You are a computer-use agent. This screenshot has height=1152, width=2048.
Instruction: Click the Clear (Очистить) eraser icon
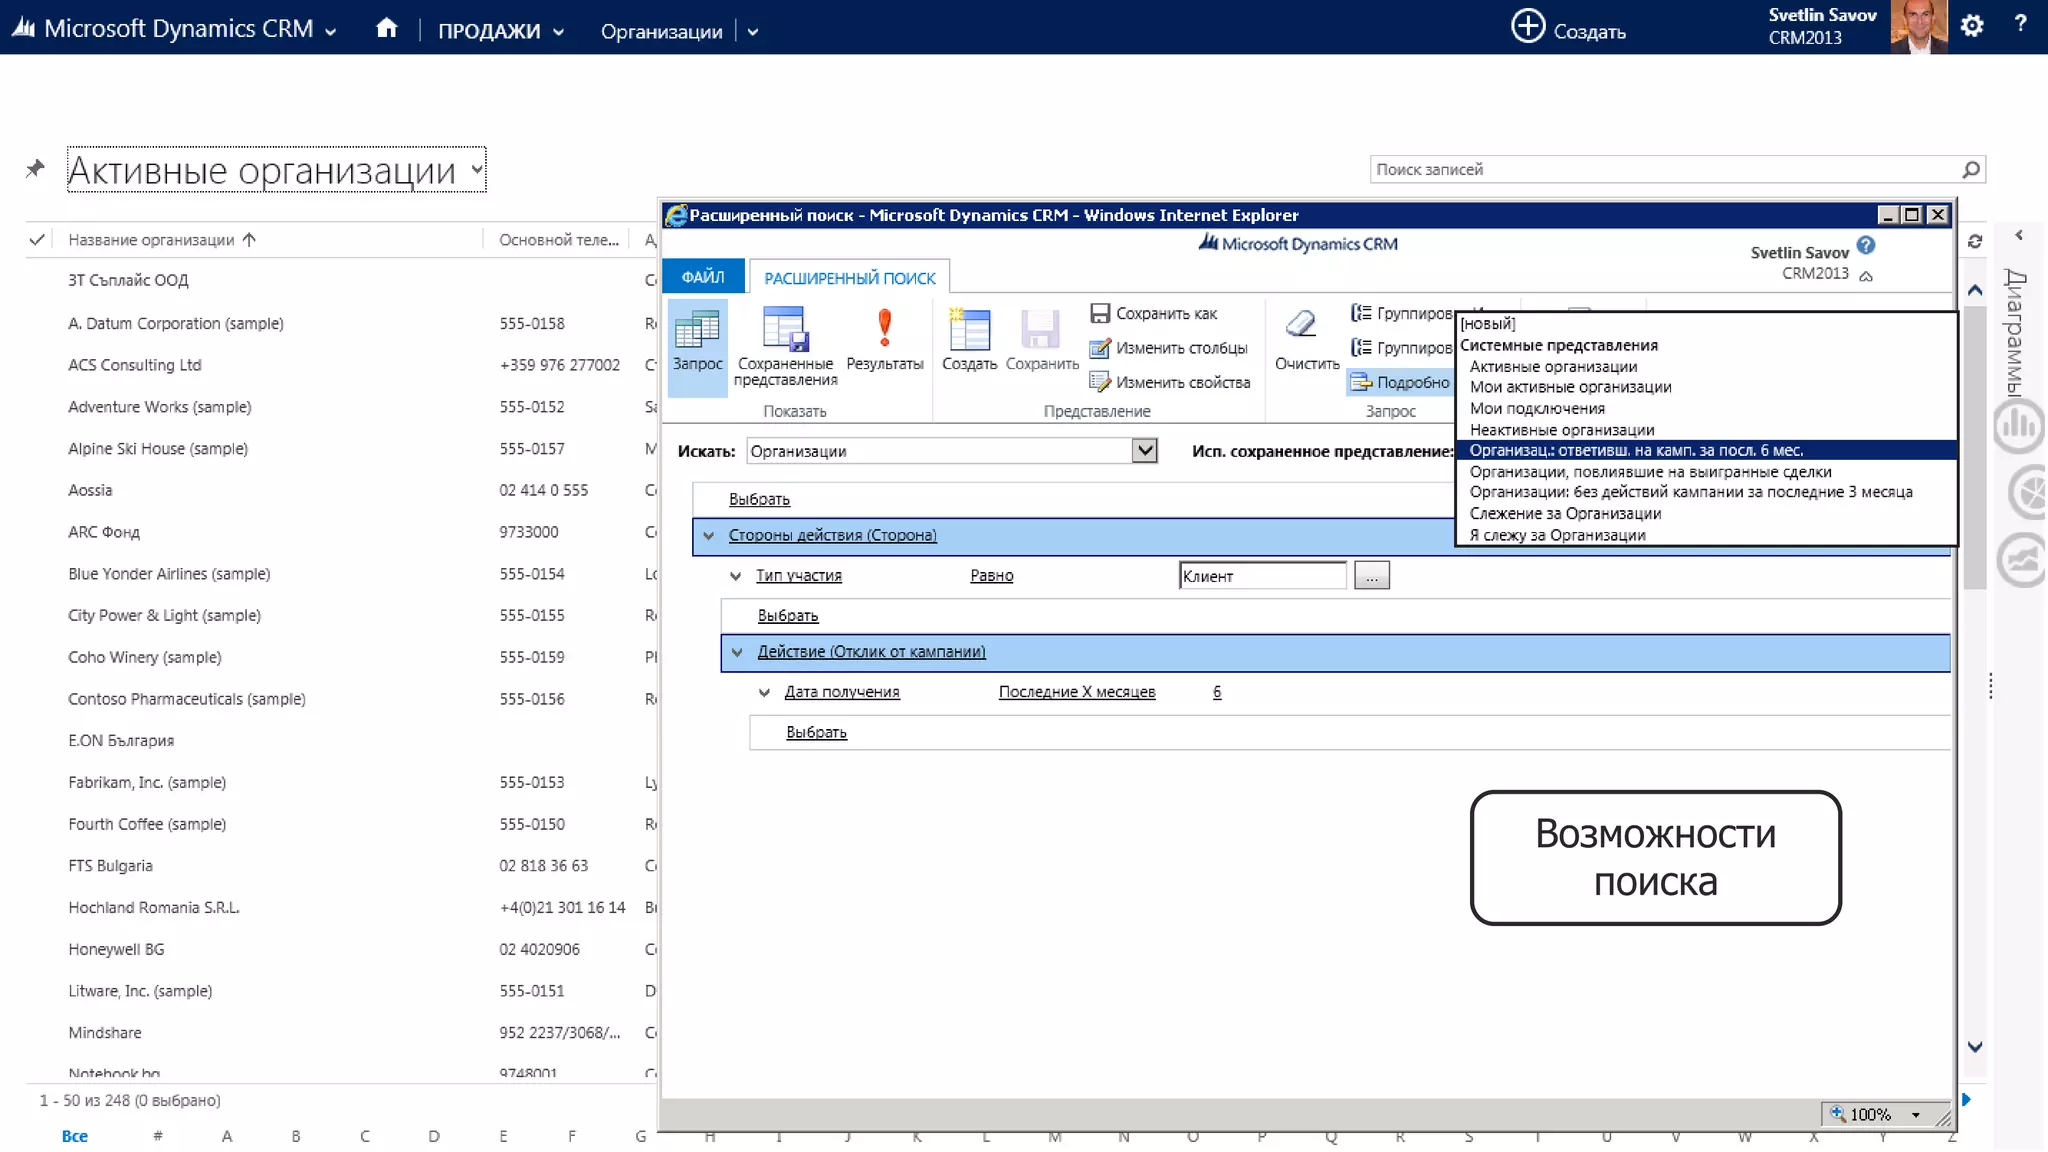point(1301,325)
